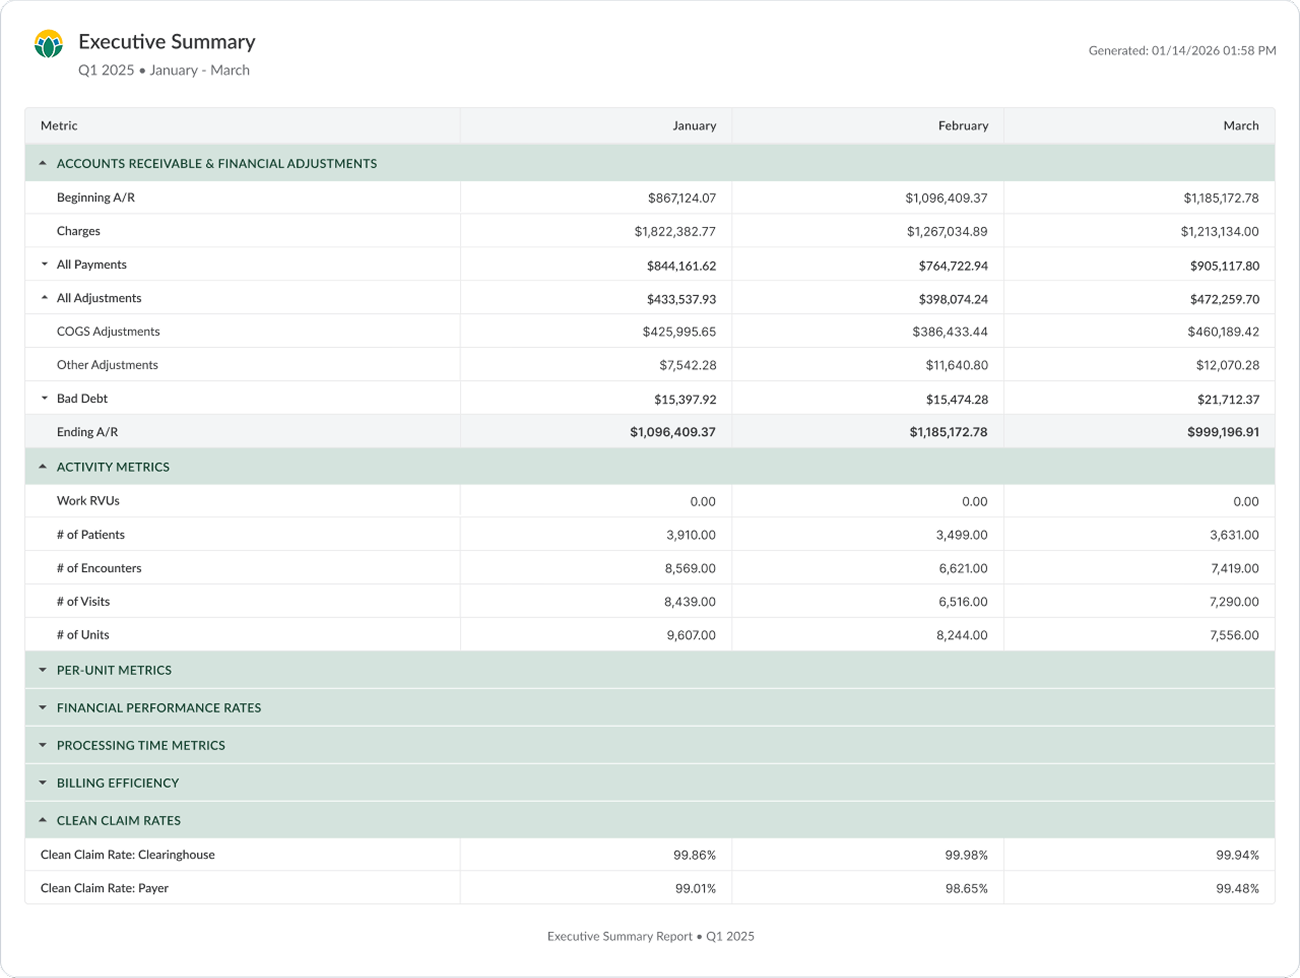Select Clean Claim Rate: Payer row
Image resolution: width=1300 pixels, height=978 pixels.
pyautogui.click(x=104, y=888)
